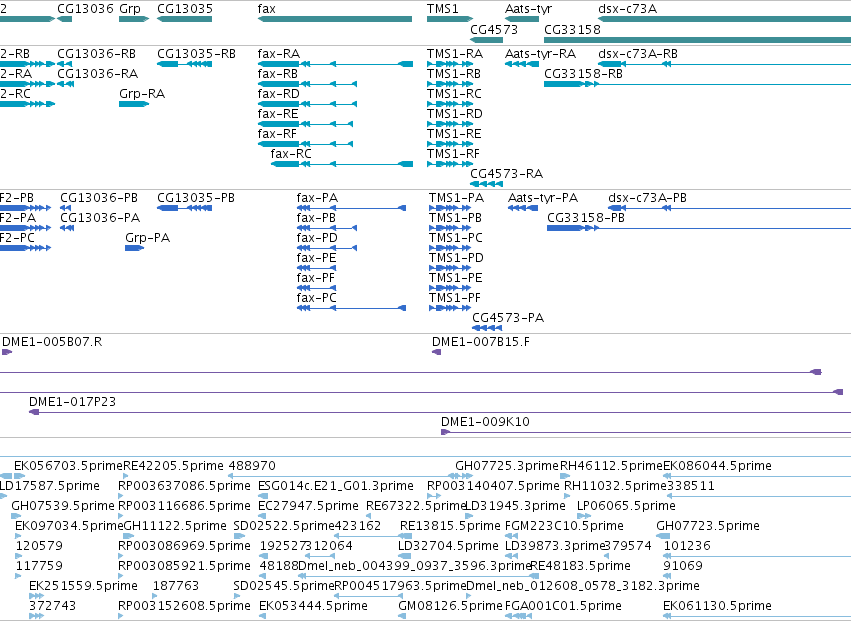Select the CG13036-RB transcript label
The height and width of the screenshot is (621, 851).
point(97,54)
